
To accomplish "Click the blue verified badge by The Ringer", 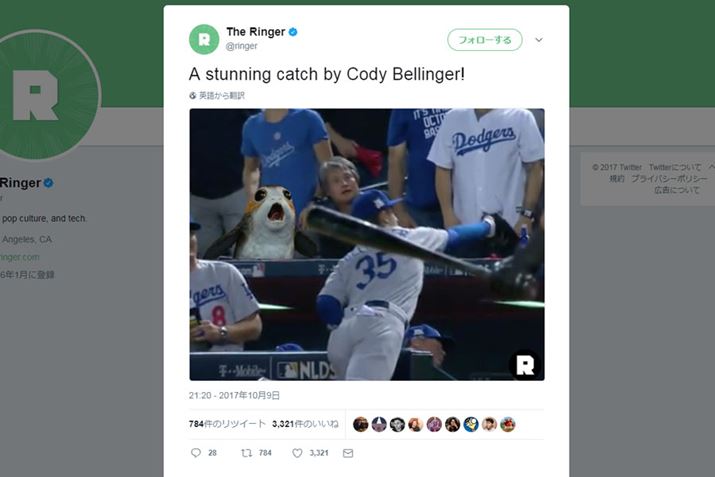I will (293, 32).
